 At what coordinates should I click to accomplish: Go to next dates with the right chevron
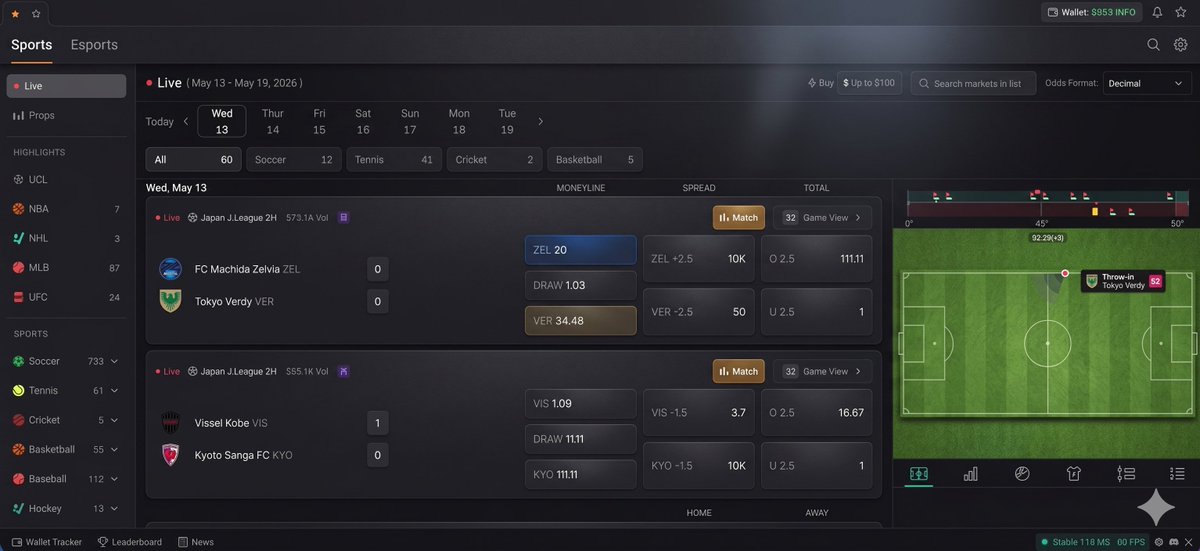[x=541, y=121]
